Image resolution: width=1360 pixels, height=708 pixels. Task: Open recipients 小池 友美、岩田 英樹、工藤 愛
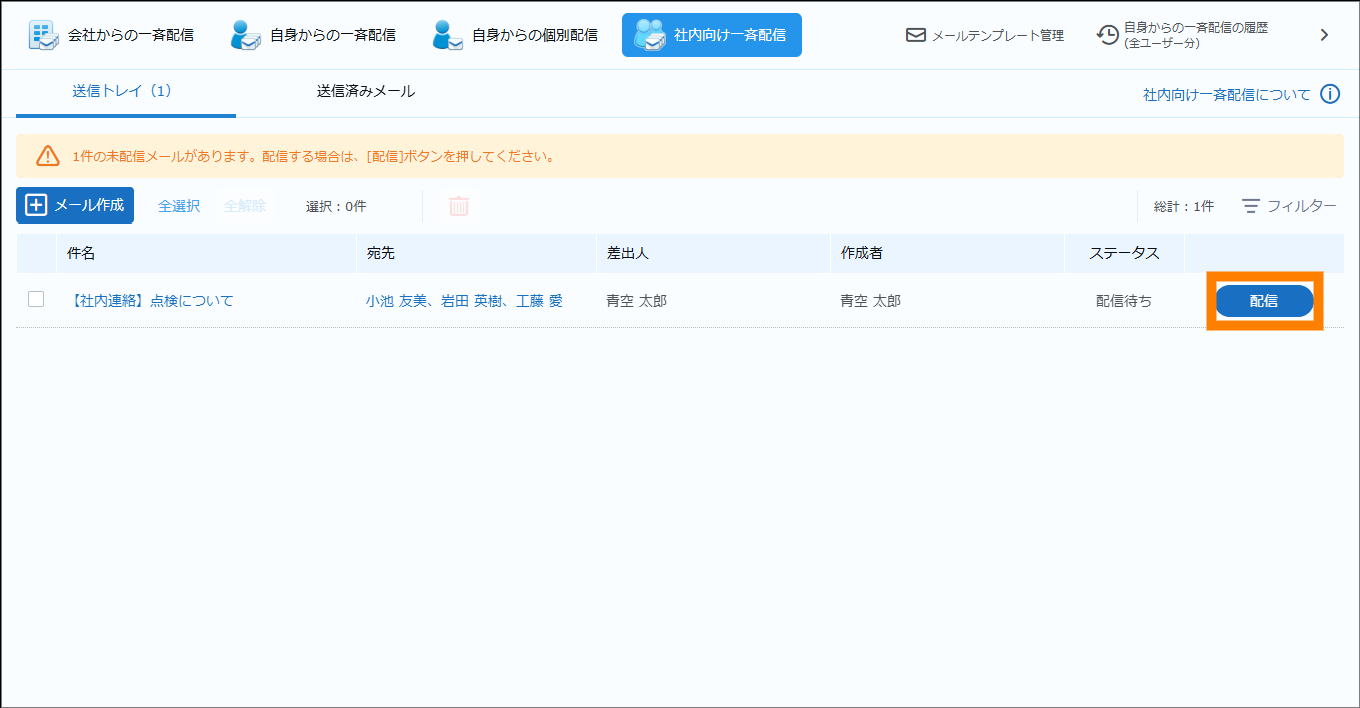[464, 300]
